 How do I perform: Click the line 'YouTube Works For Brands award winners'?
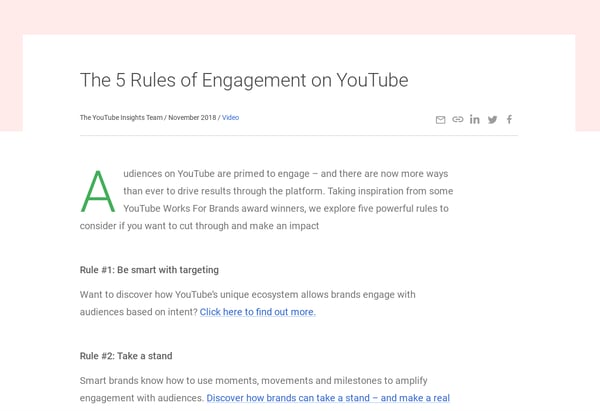[286, 209]
